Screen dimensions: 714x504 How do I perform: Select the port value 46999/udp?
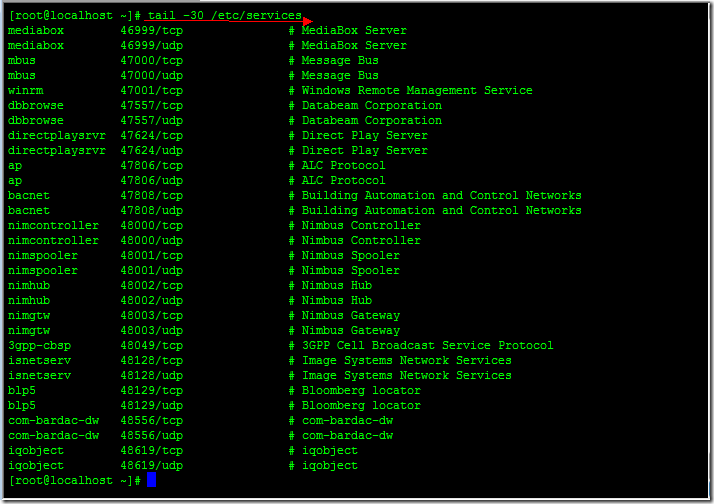point(152,46)
